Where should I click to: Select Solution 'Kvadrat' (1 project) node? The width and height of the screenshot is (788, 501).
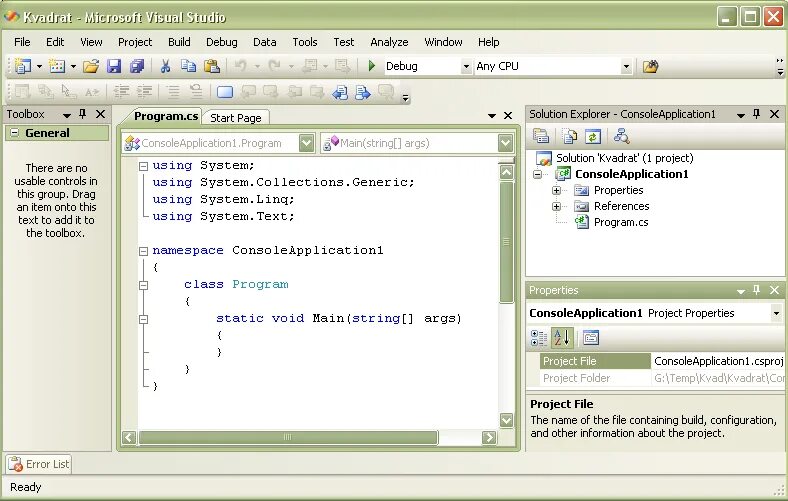coord(625,158)
